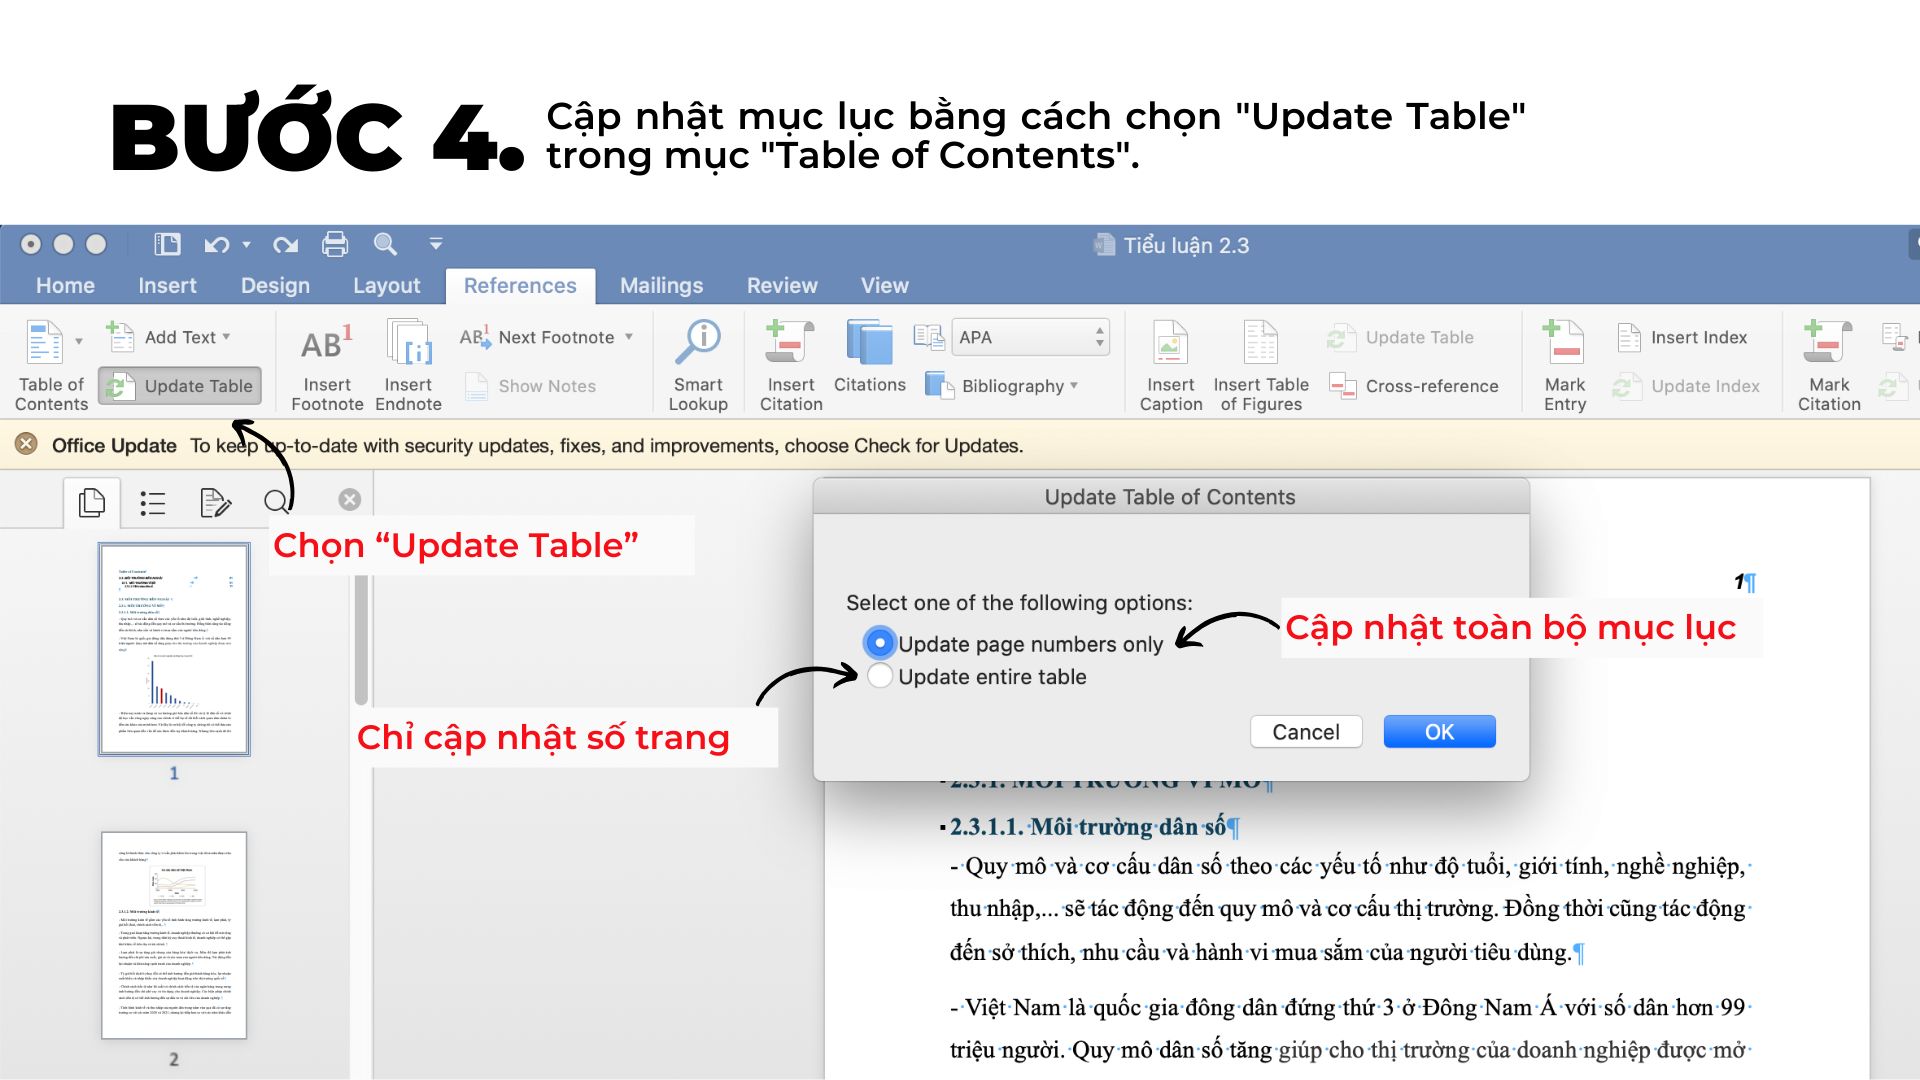Viewport: 1920px width, 1080px height.
Task: Click the Print icon
Action: coord(335,244)
